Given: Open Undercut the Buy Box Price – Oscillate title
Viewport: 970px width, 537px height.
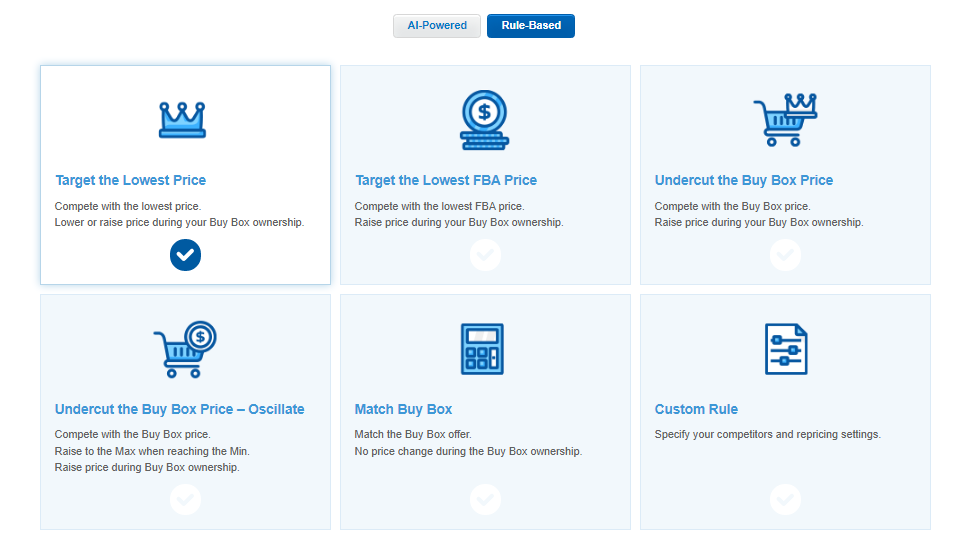Looking at the screenshot, I should pyautogui.click(x=179, y=409).
